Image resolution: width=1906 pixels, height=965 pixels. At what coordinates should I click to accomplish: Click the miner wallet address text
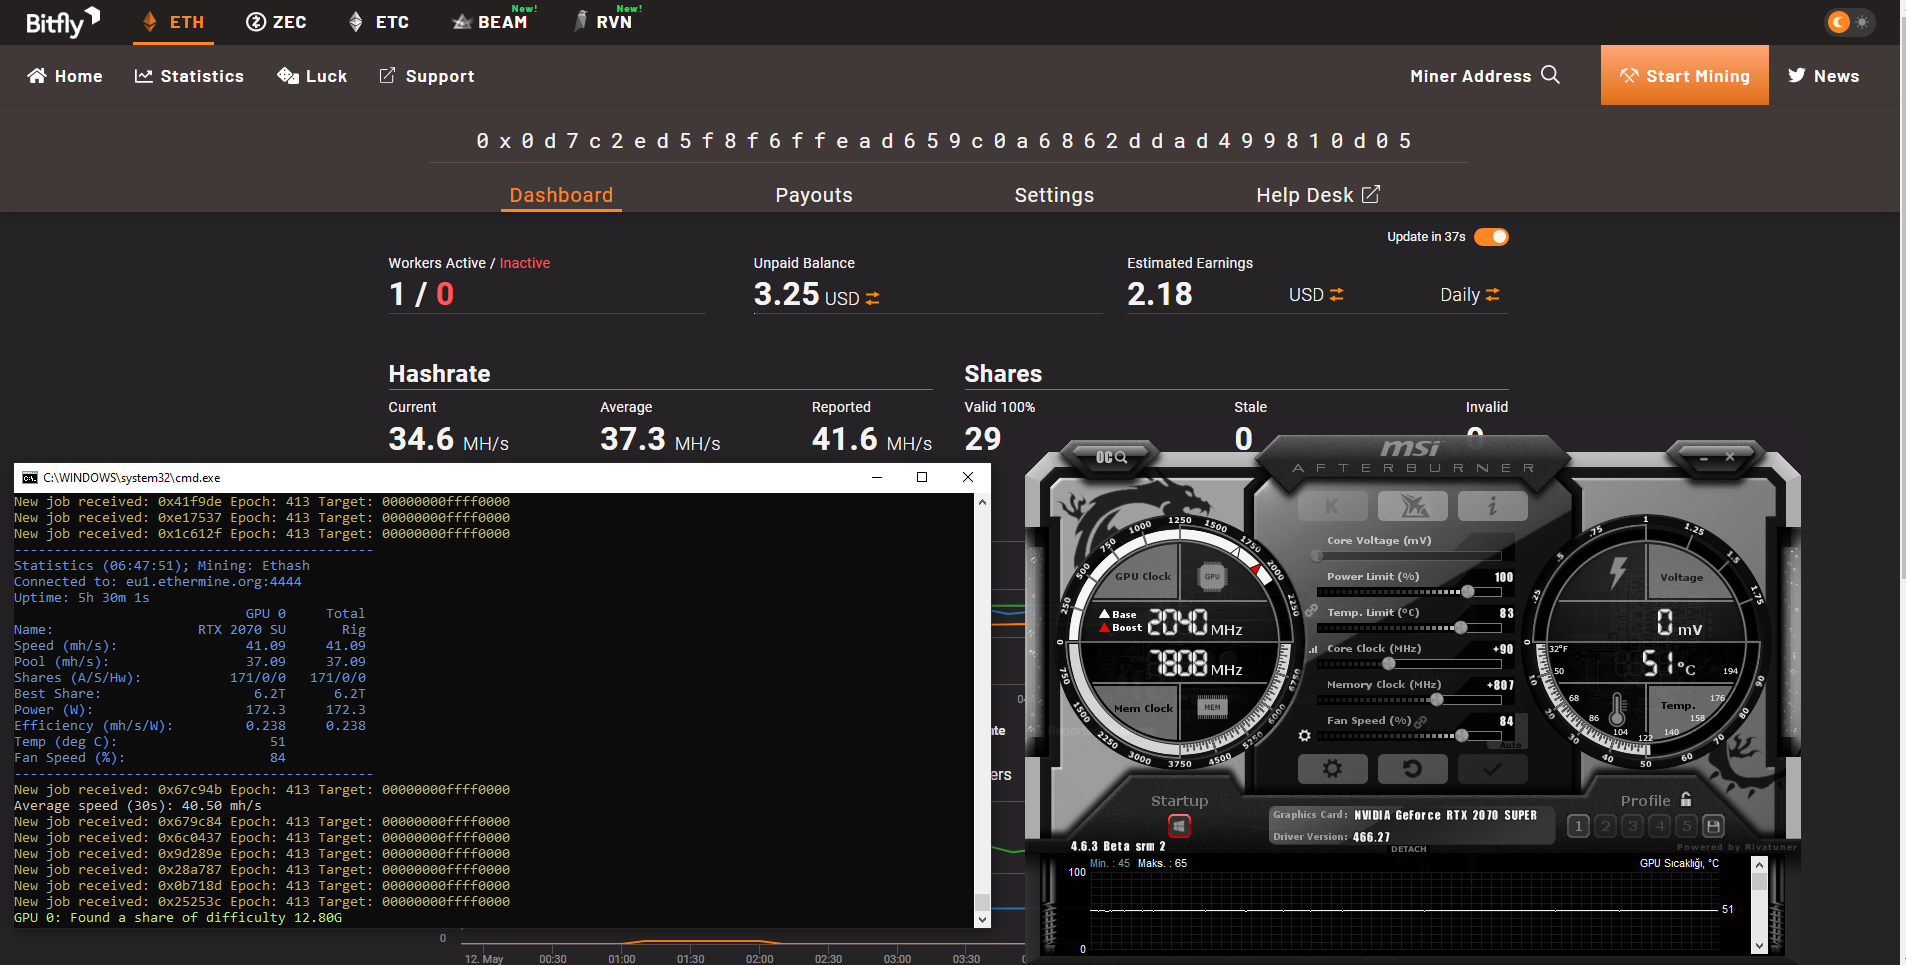click(x=944, y=141)
